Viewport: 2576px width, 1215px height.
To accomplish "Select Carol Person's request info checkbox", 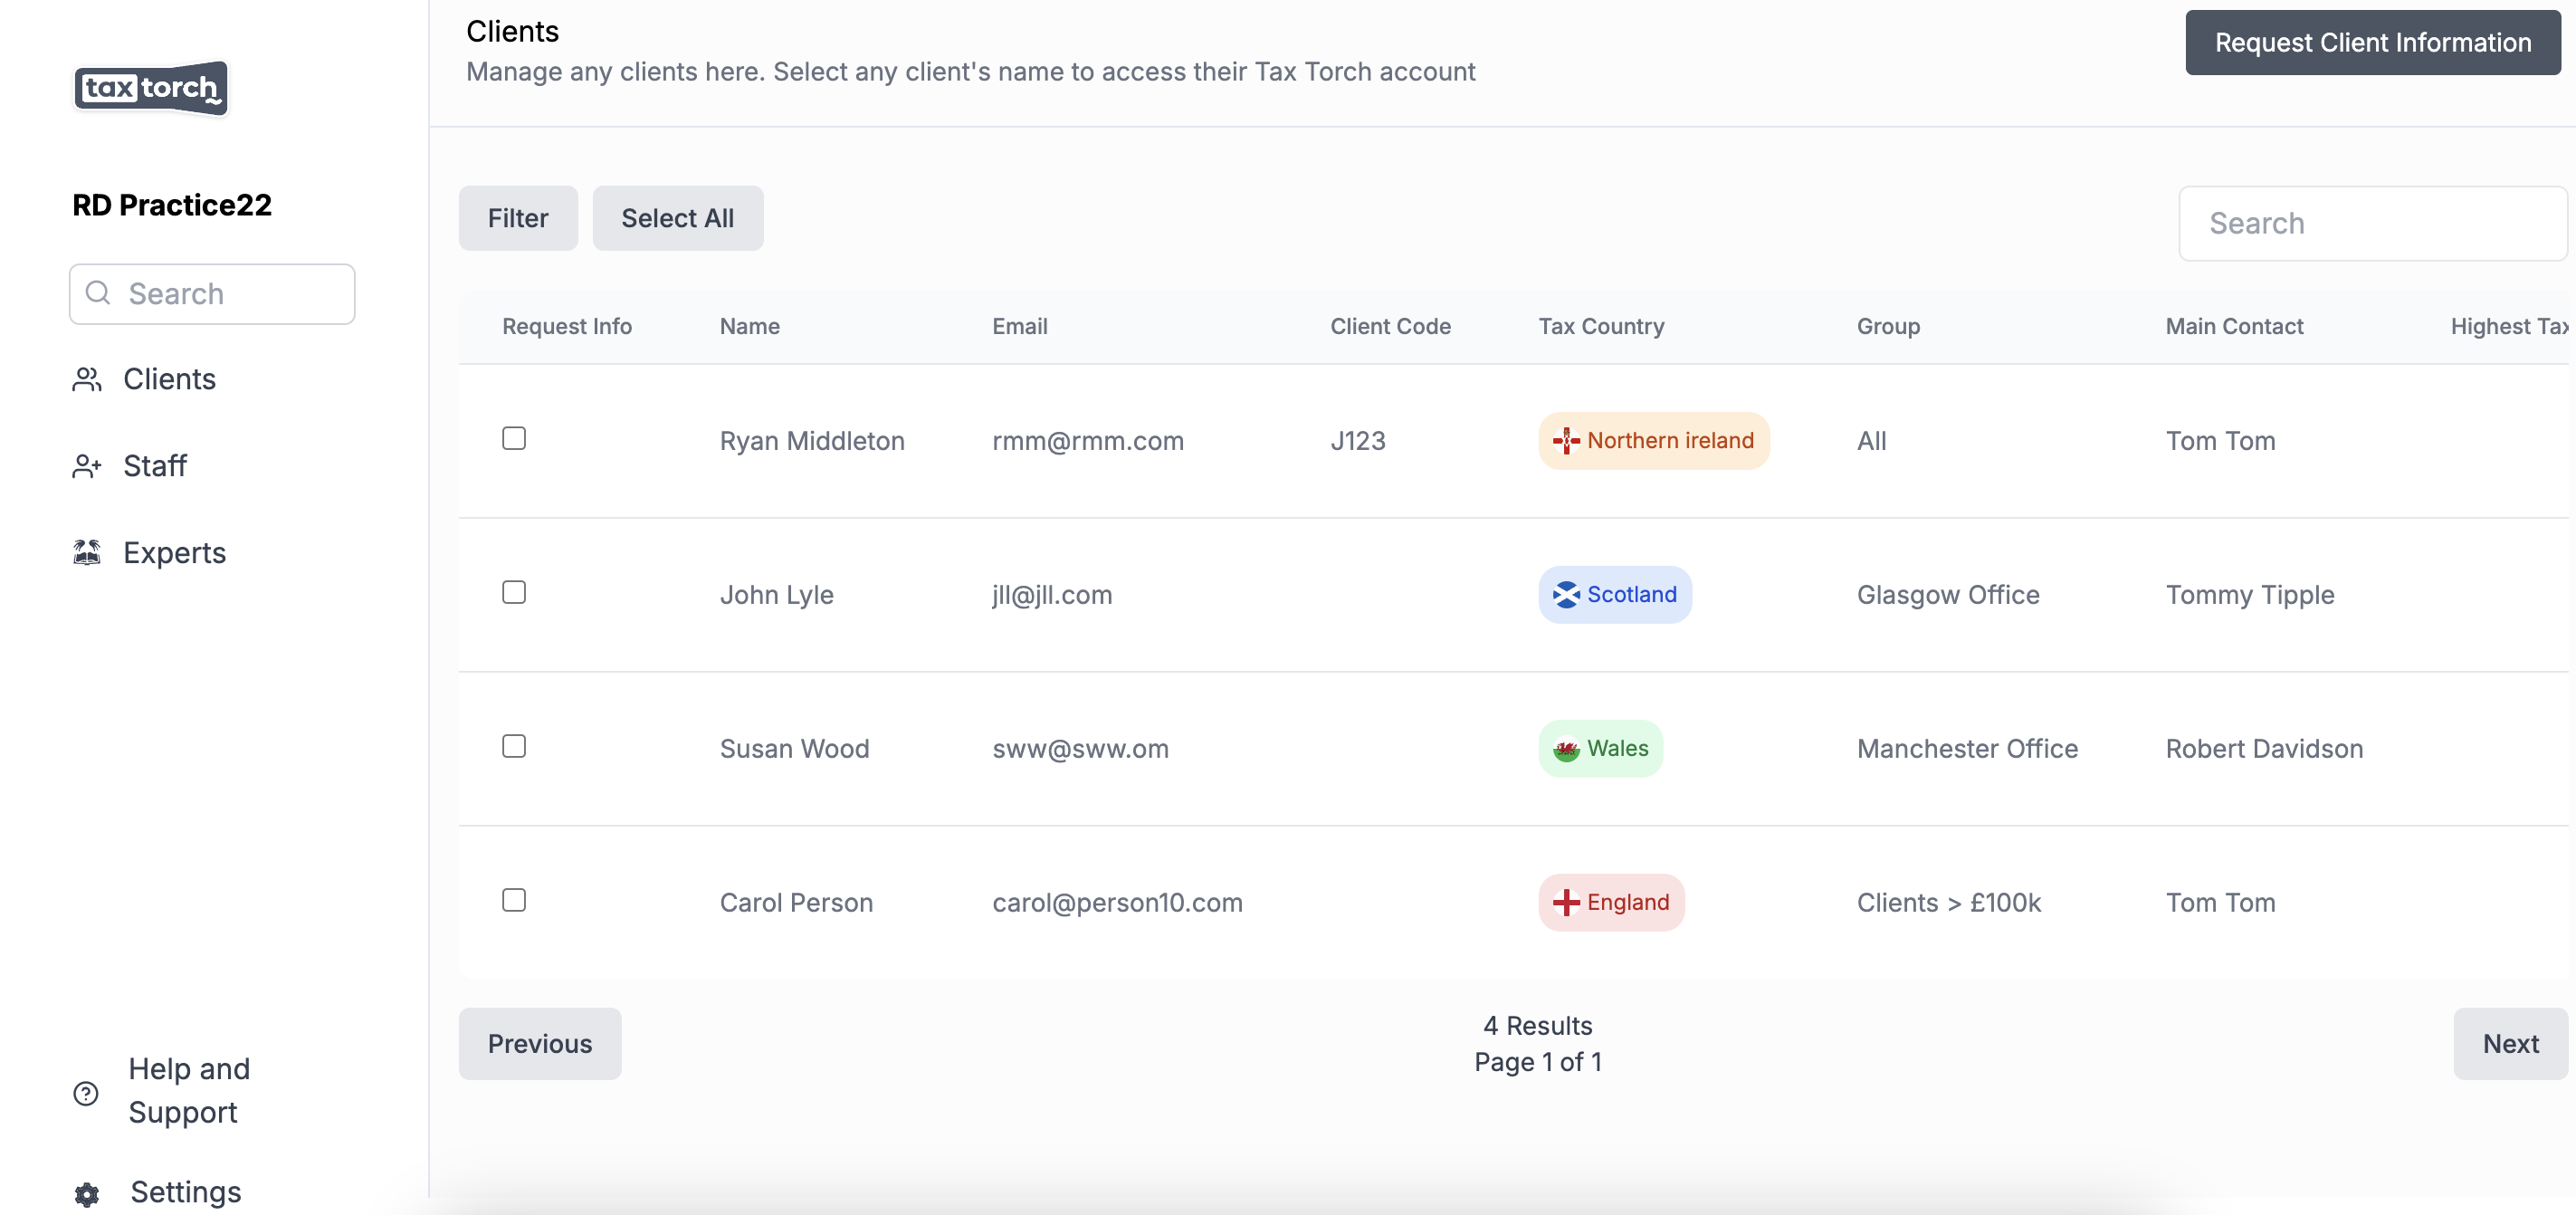I will pos(514,901).
